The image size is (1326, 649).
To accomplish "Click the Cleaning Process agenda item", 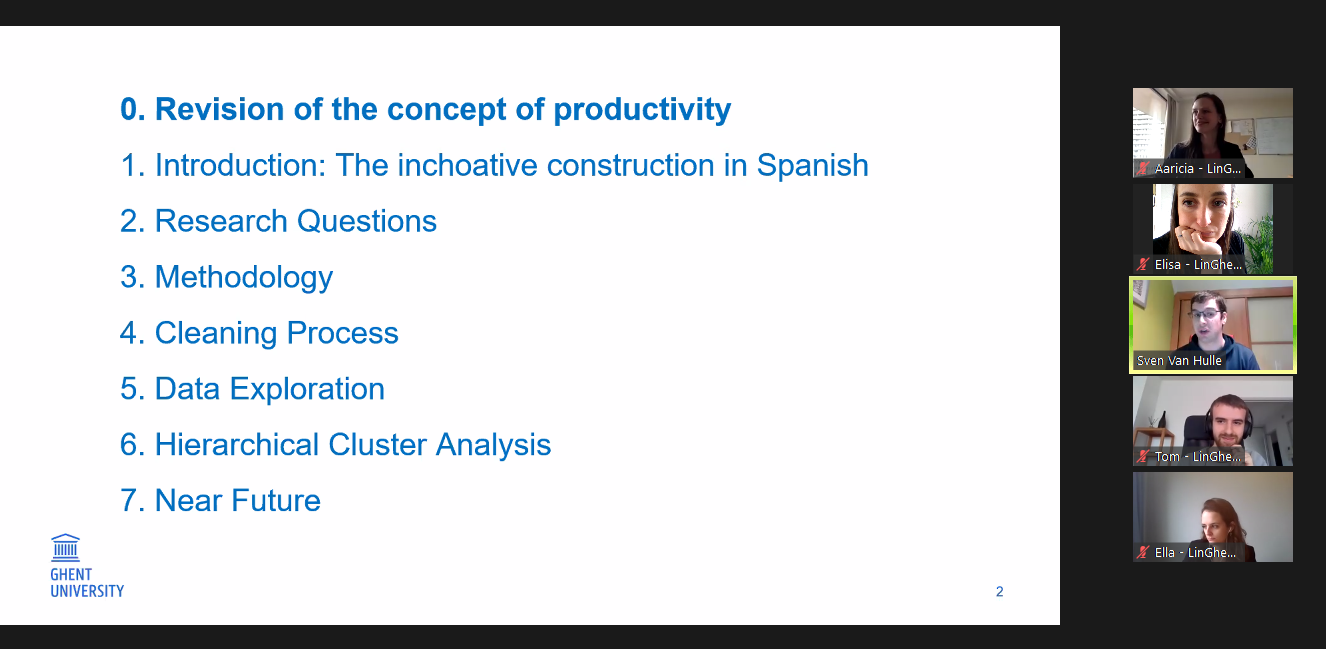I will (259, 333).
